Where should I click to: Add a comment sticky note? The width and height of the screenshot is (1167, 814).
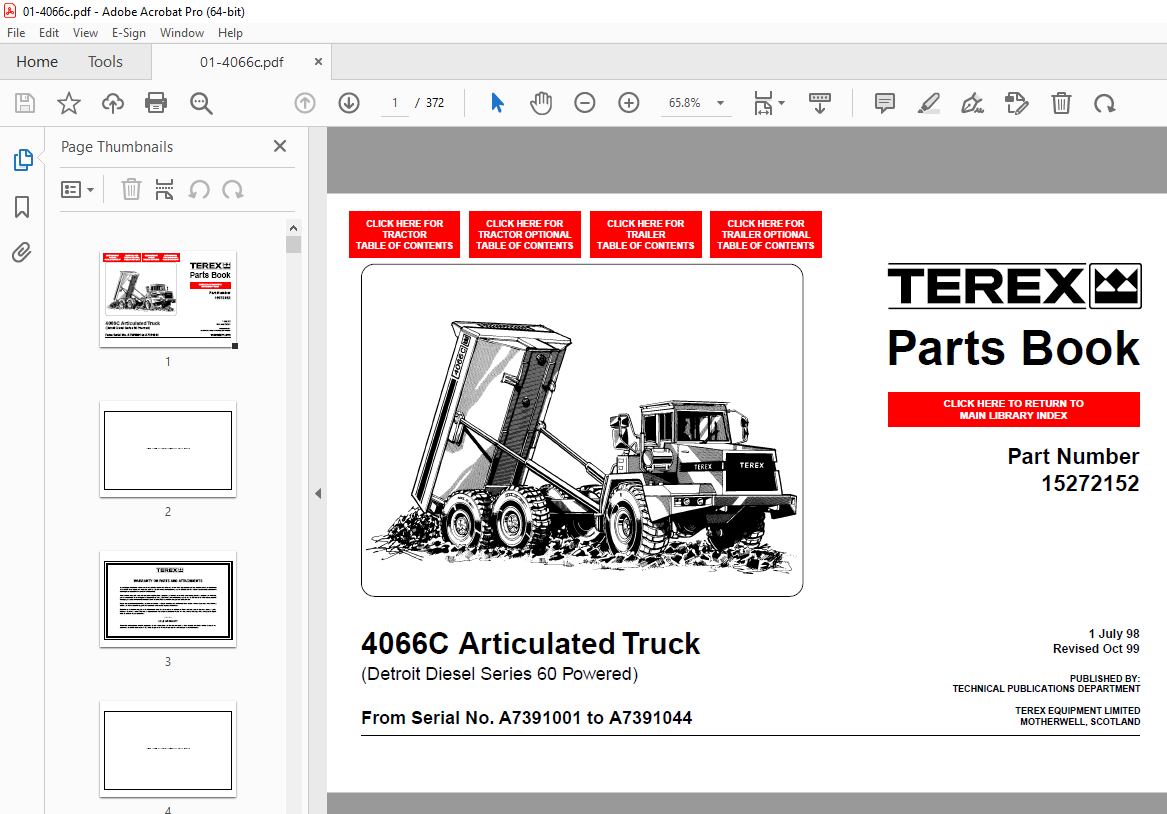point(884,103)
